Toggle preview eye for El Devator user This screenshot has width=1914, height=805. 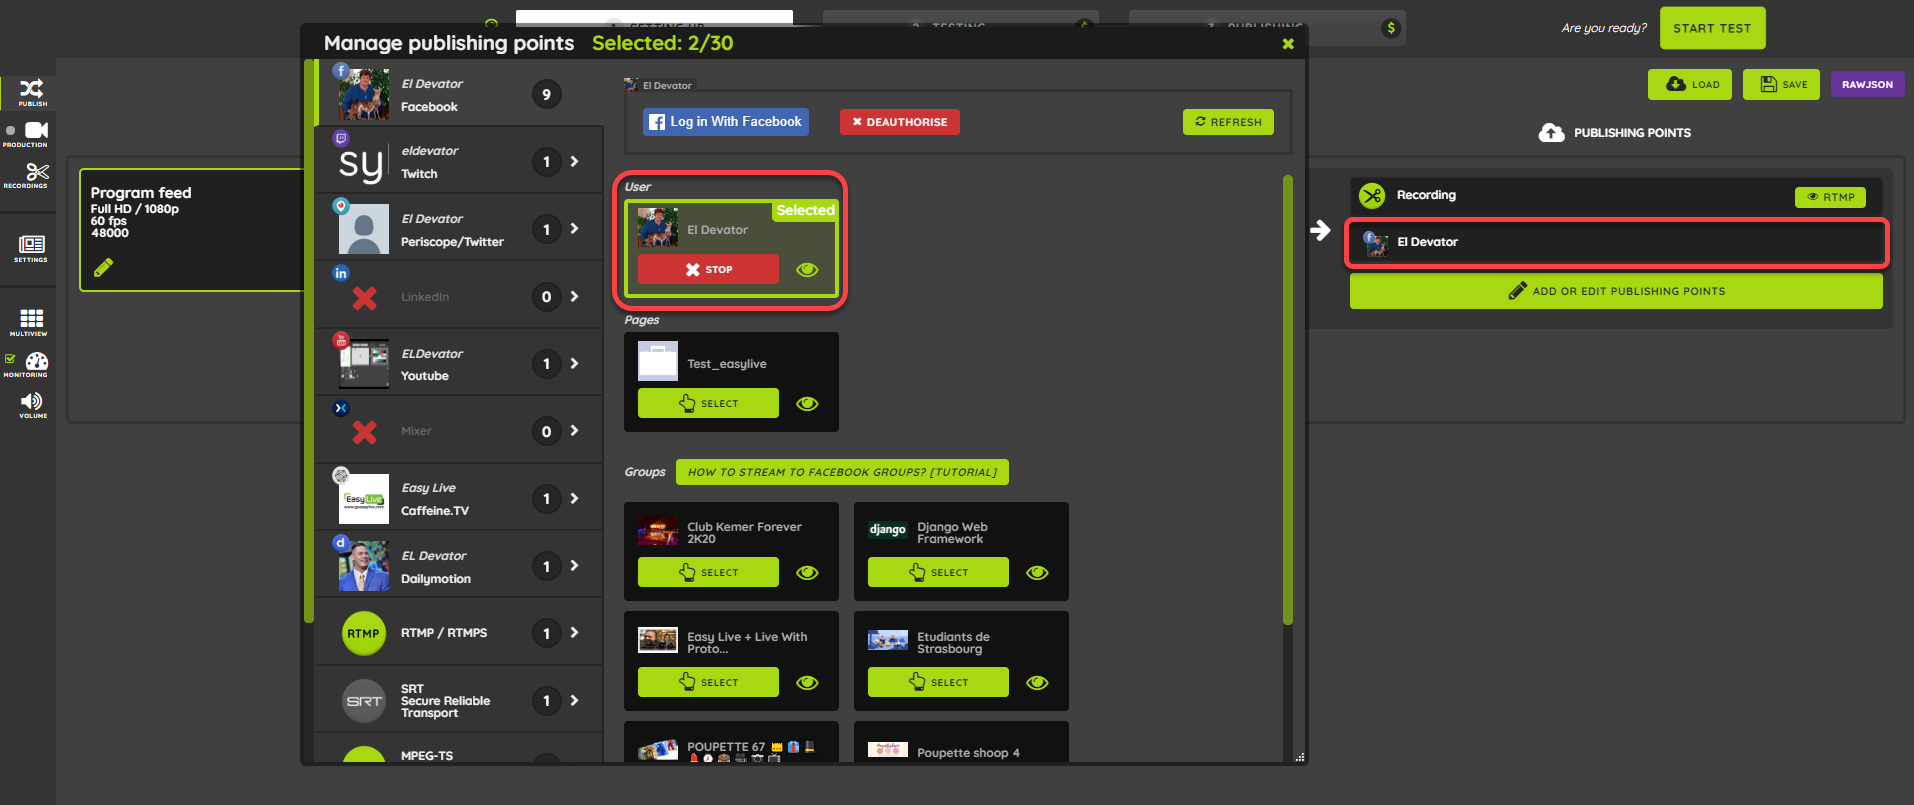tap(807, 269)
